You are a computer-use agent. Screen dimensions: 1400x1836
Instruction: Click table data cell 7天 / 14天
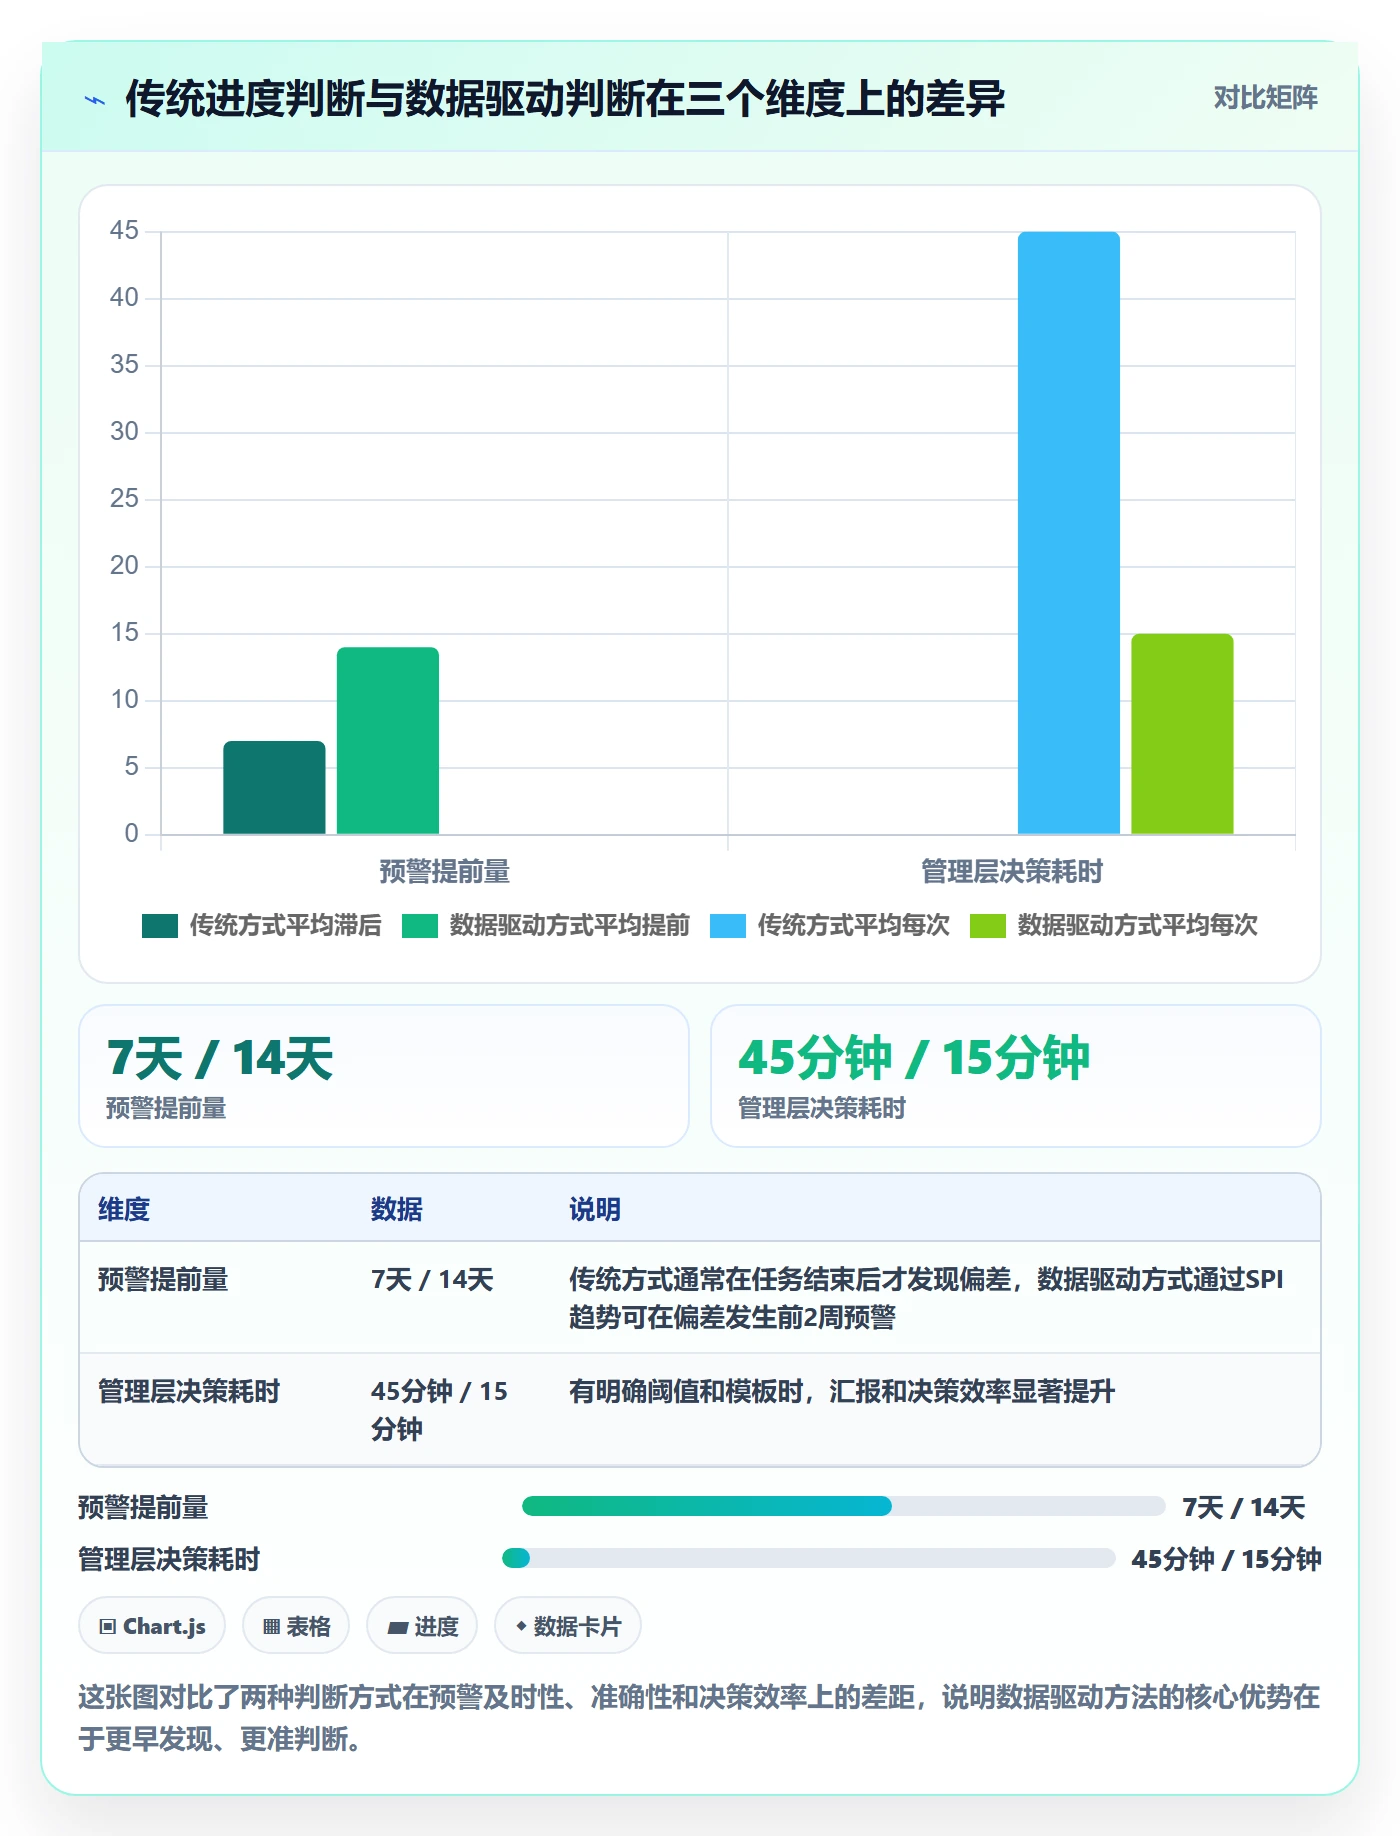tap(432, 1280)
